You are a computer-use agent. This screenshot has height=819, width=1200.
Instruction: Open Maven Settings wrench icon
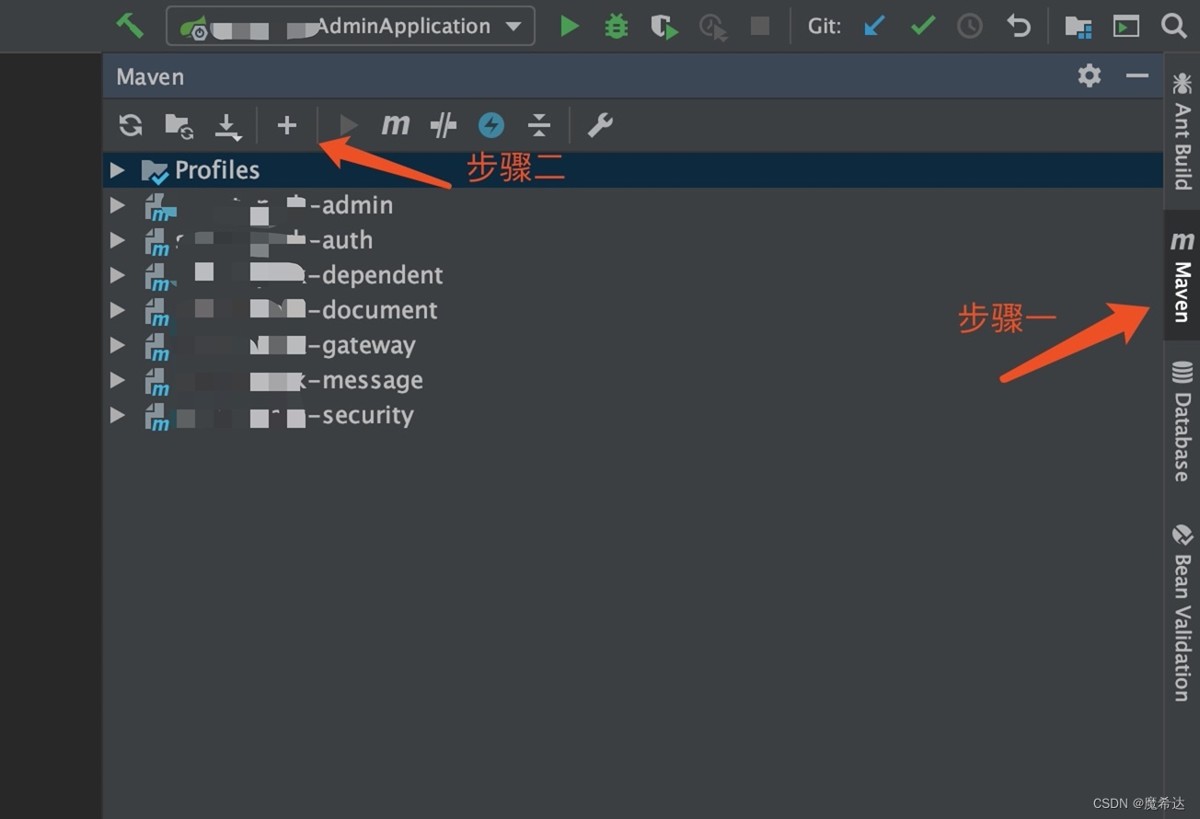click(600, 125)
